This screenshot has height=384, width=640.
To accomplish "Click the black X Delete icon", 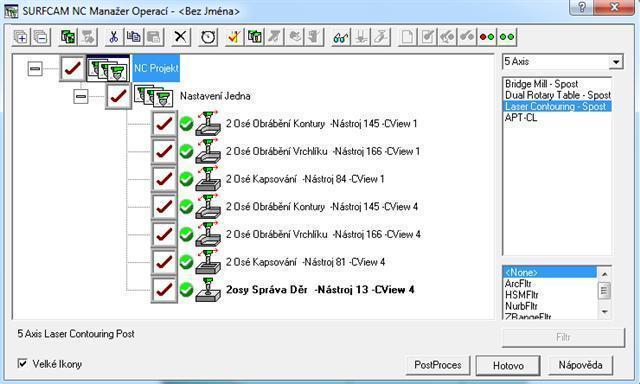I will [180, 37].
